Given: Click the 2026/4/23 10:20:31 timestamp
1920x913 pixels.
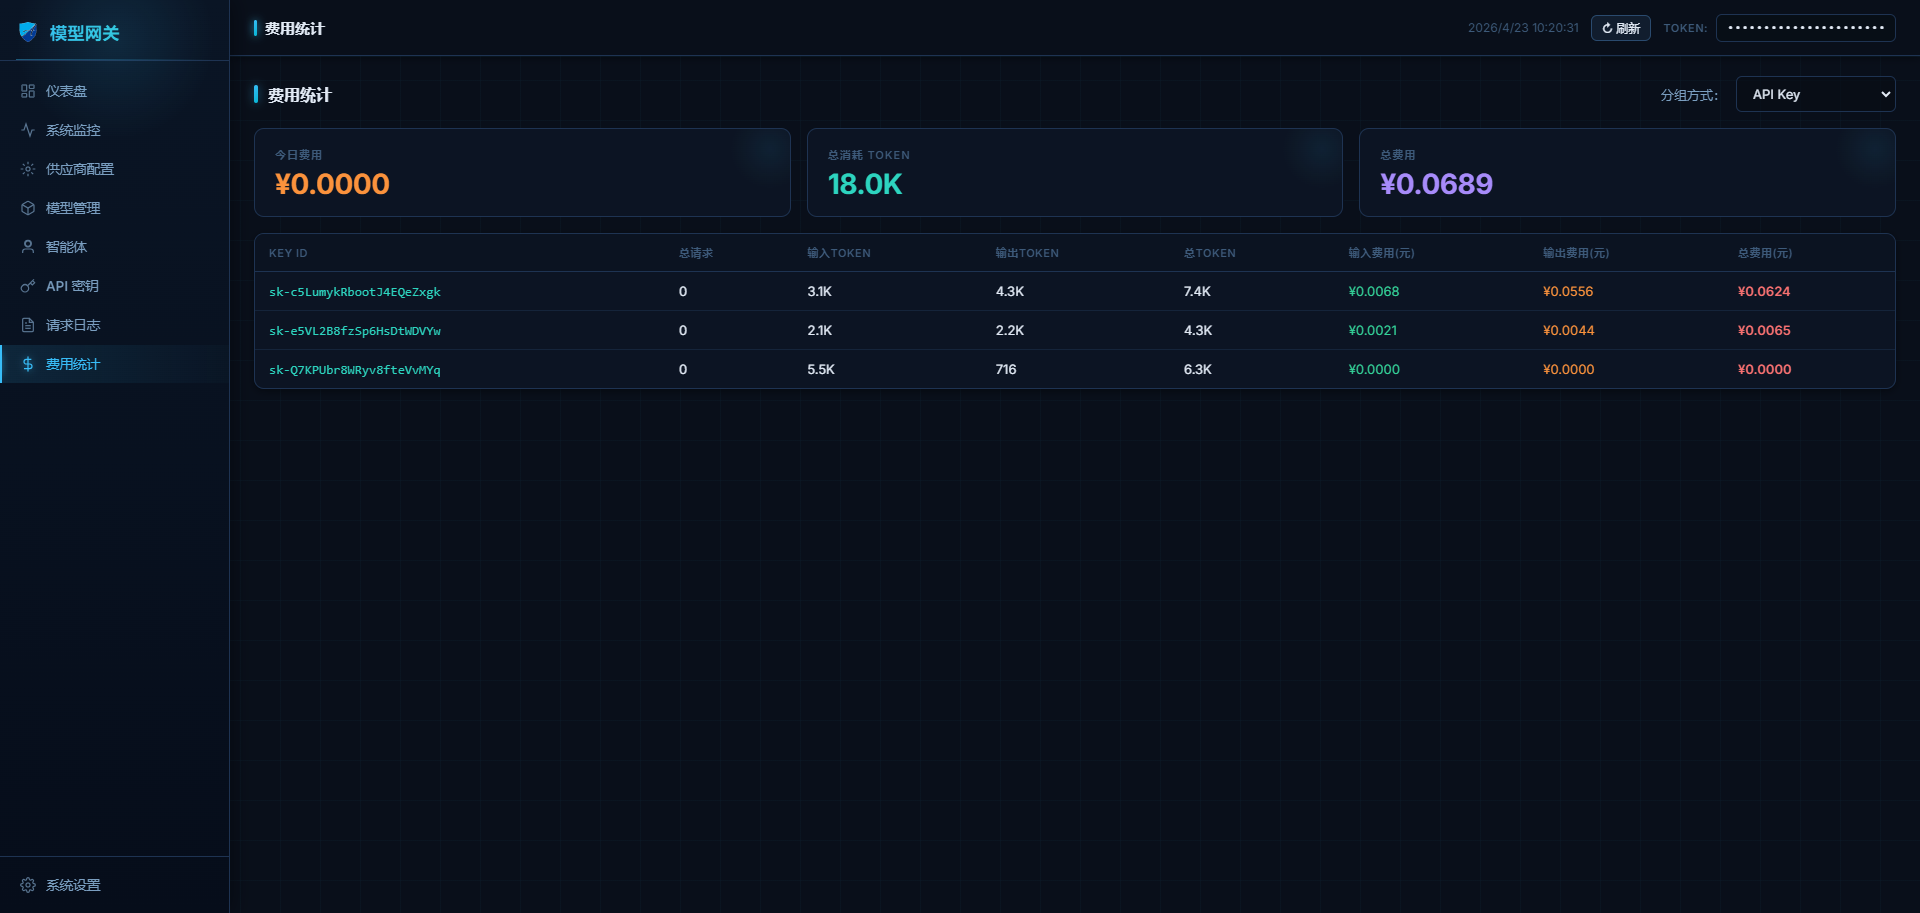Looking at the screenshot, I should [1523, 28].
